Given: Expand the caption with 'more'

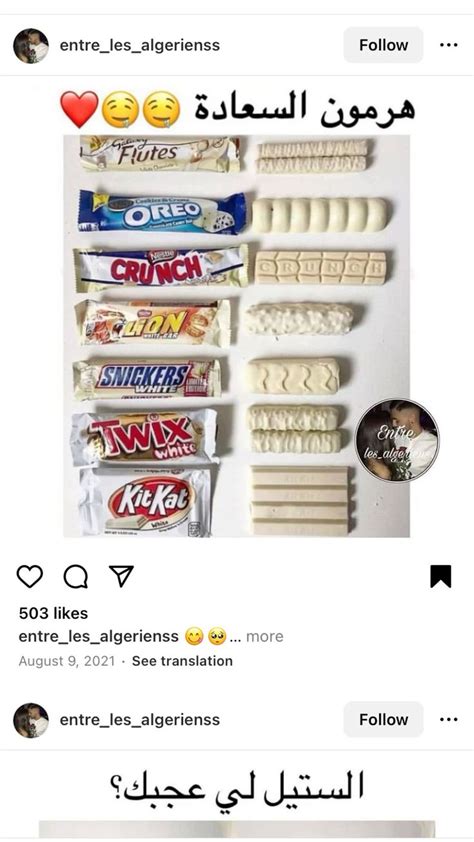Looking at the screenshot, I should point(264,636).
